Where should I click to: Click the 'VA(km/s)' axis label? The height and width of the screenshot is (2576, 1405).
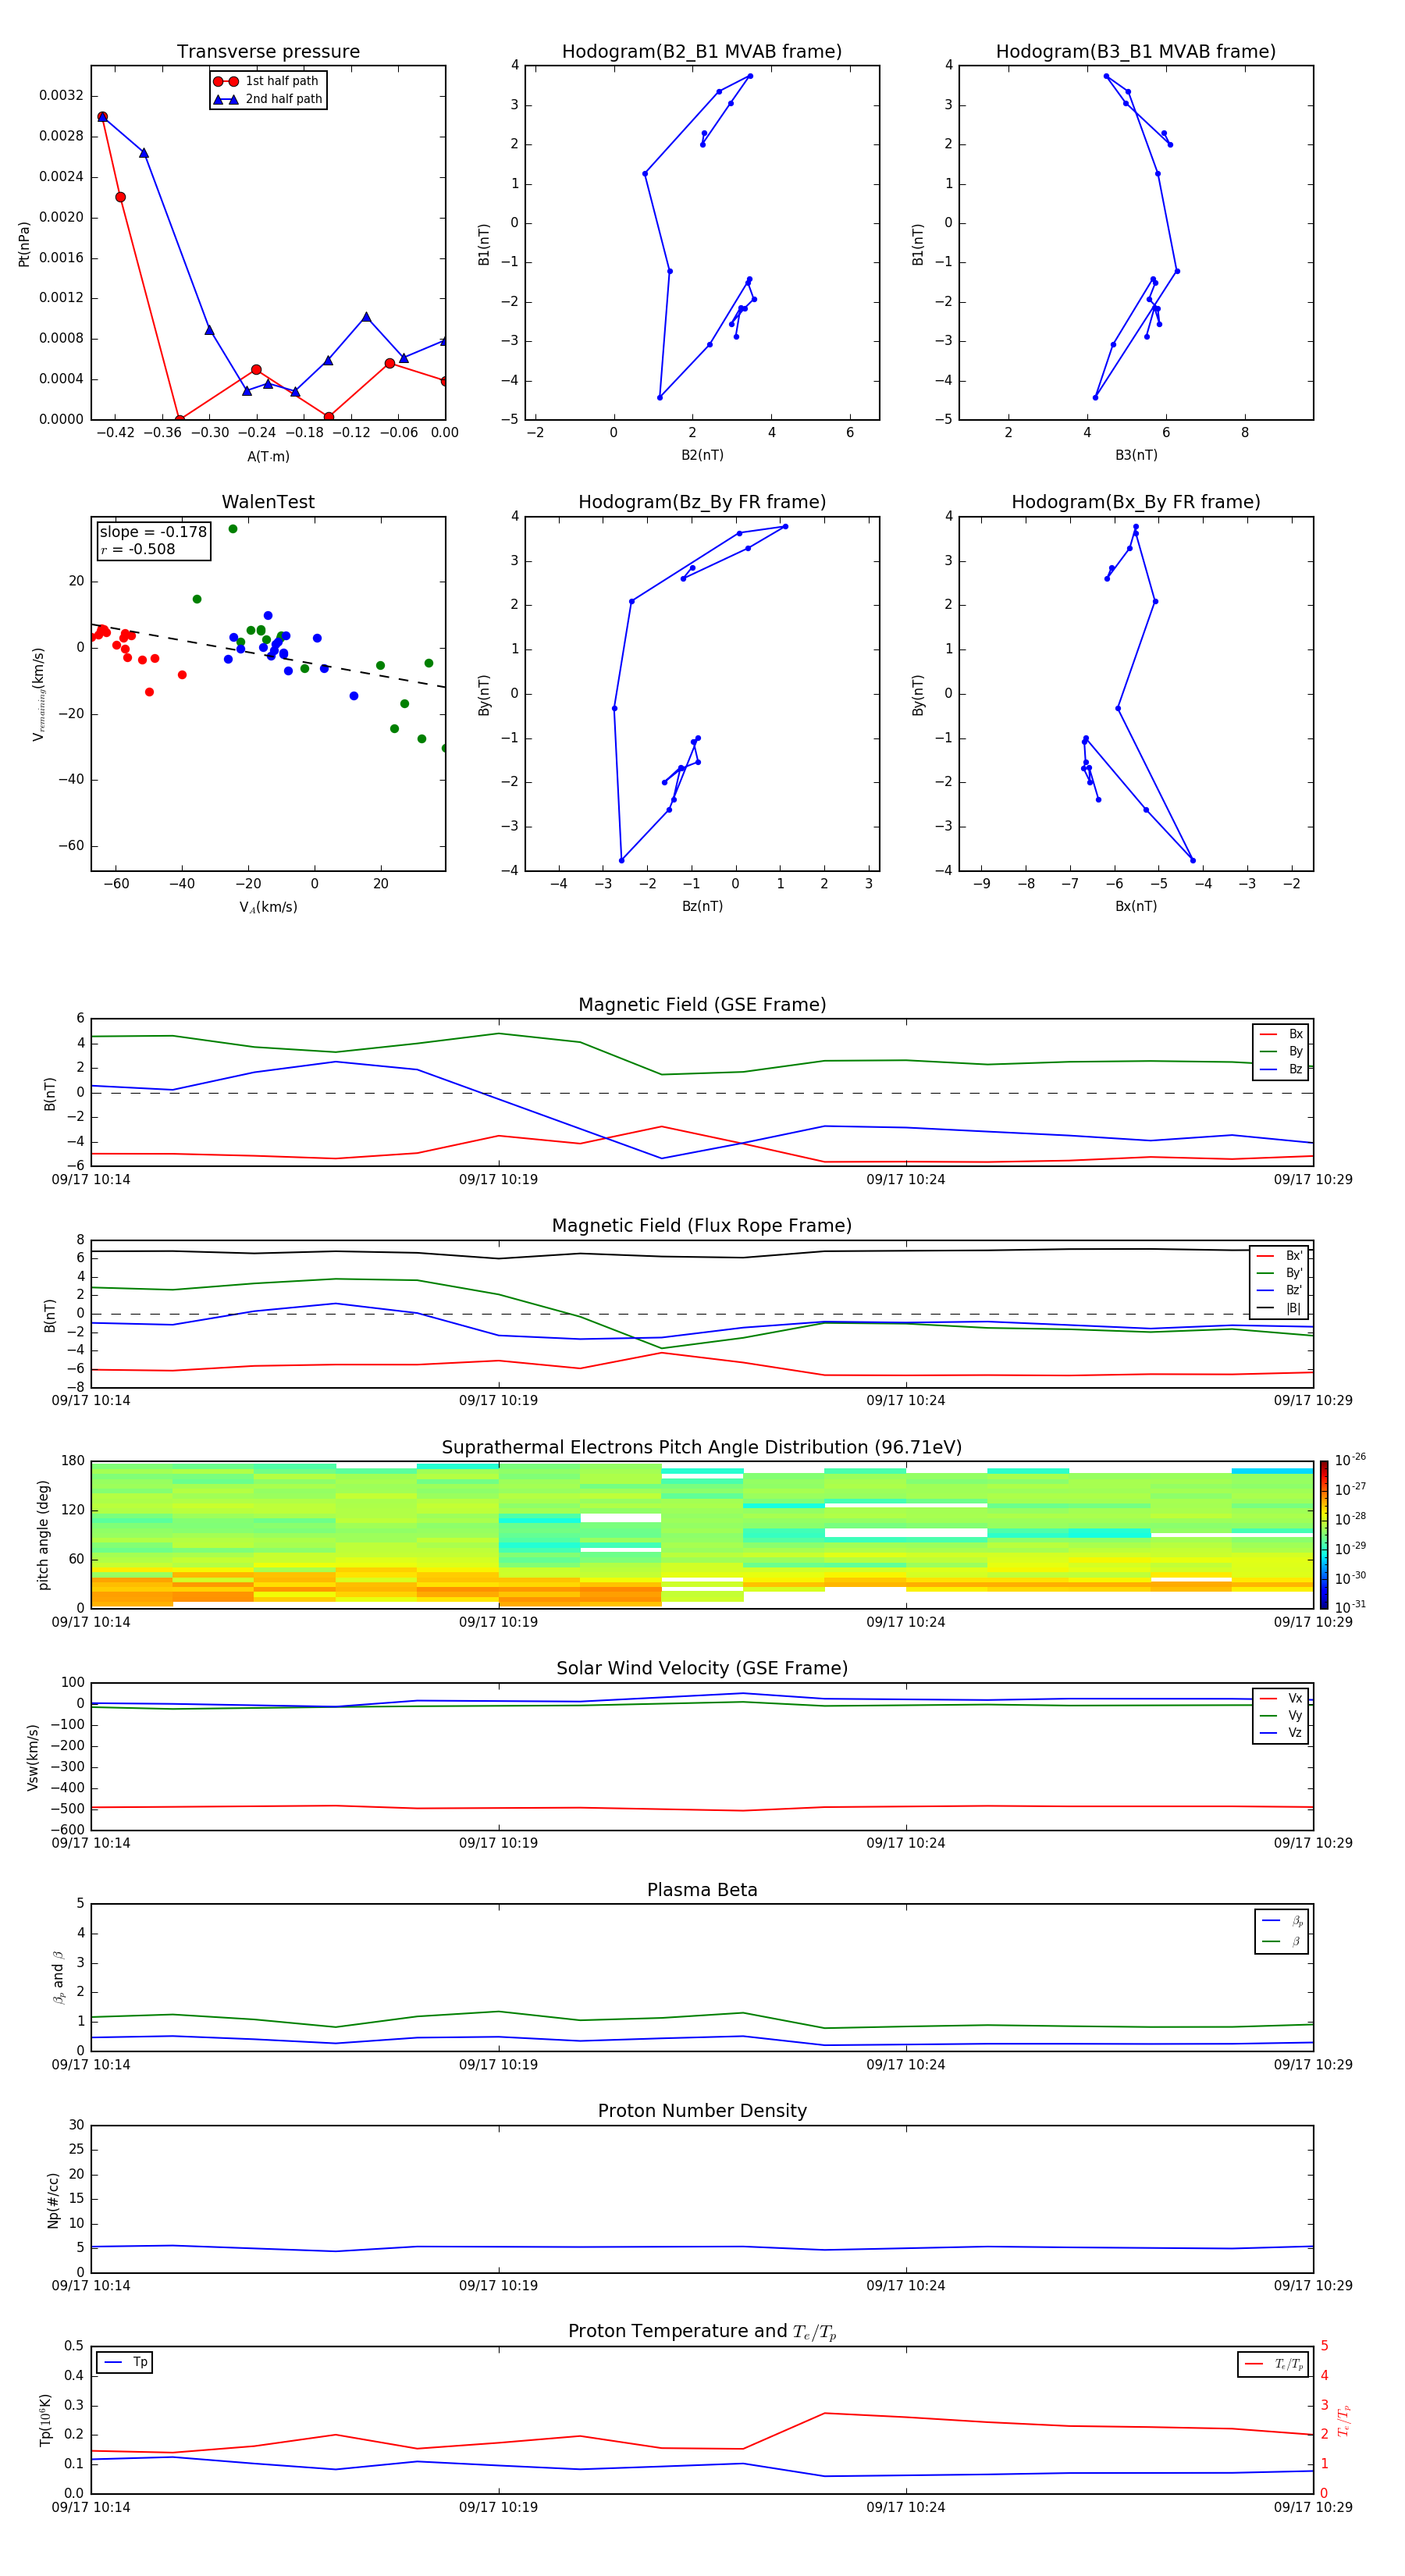coord(268,907)
